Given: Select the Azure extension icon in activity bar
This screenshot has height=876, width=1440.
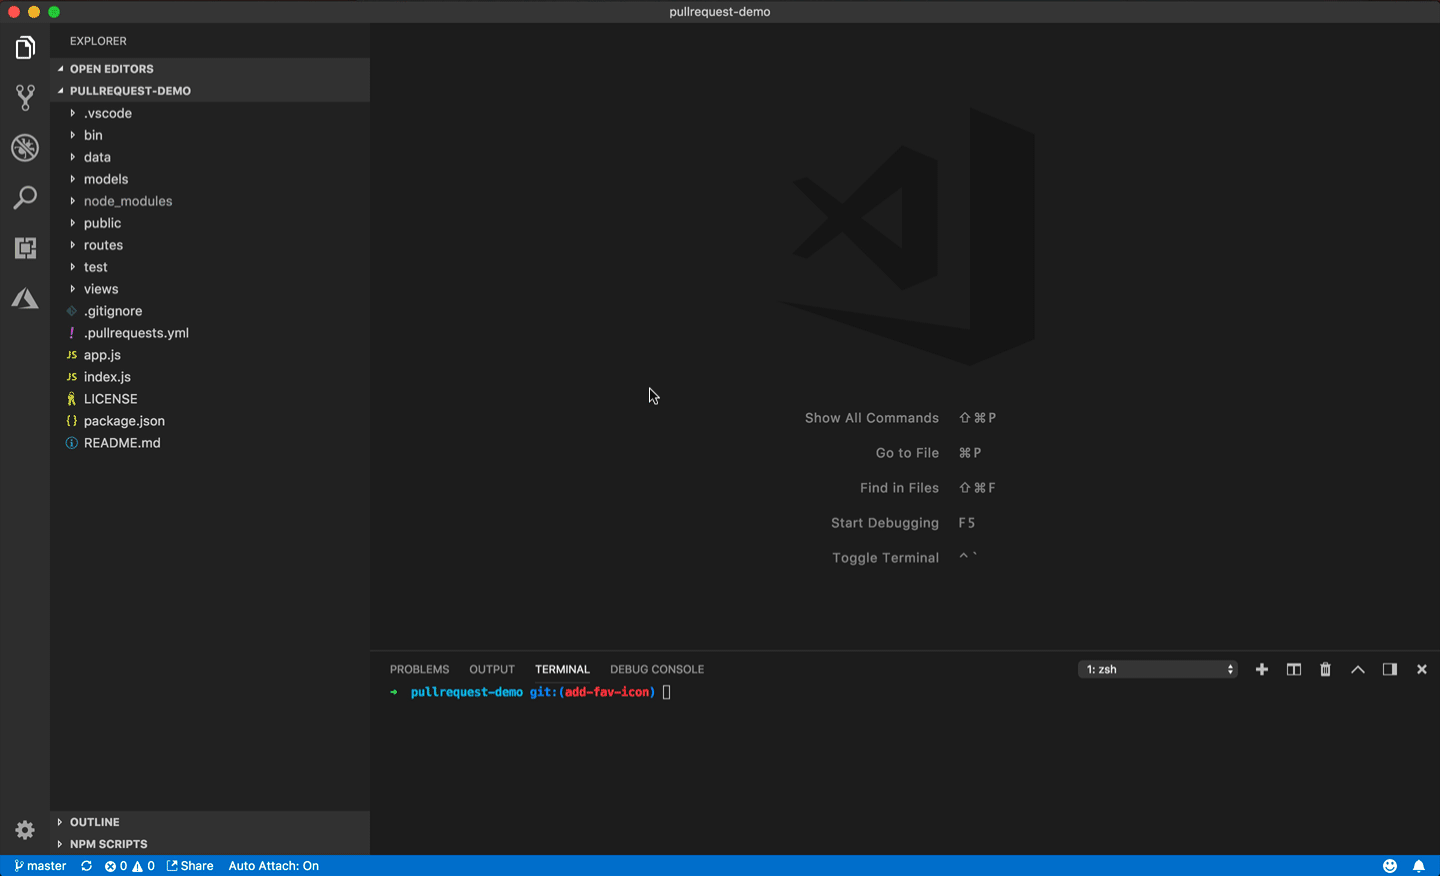Looking at the screenshot, I should 25,297.
